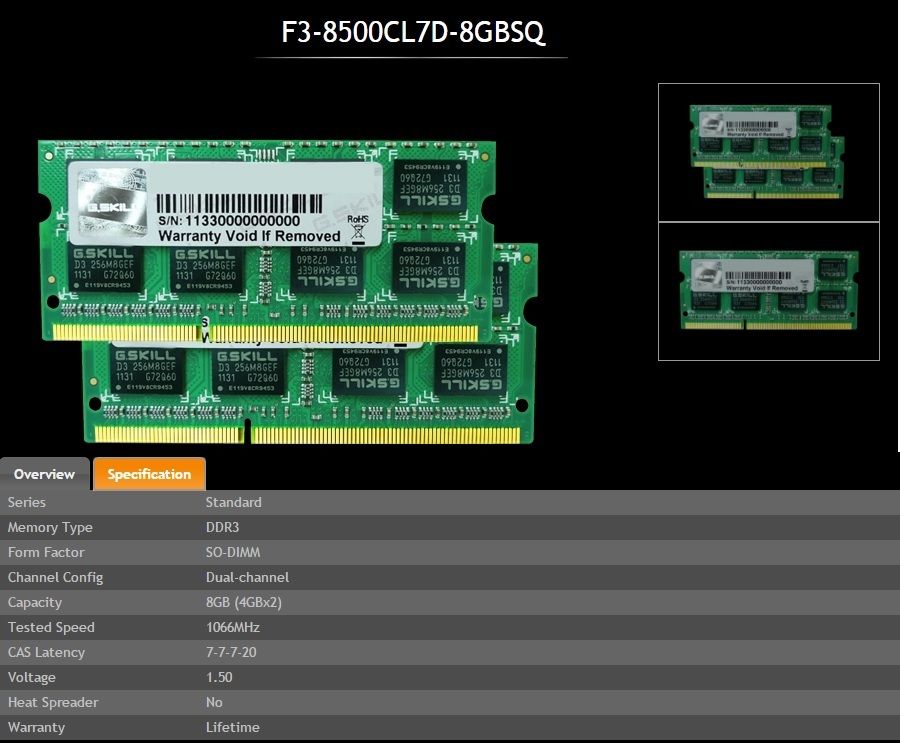Image resolution: width=900 pixels, height=744 pixels.
Task: Click the F3-8500CL7D-8GBSQ product title
Action: tap(412, 32)
